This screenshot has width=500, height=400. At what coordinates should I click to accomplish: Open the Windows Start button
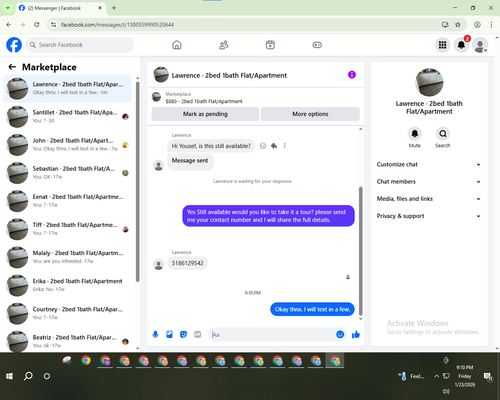9,376
